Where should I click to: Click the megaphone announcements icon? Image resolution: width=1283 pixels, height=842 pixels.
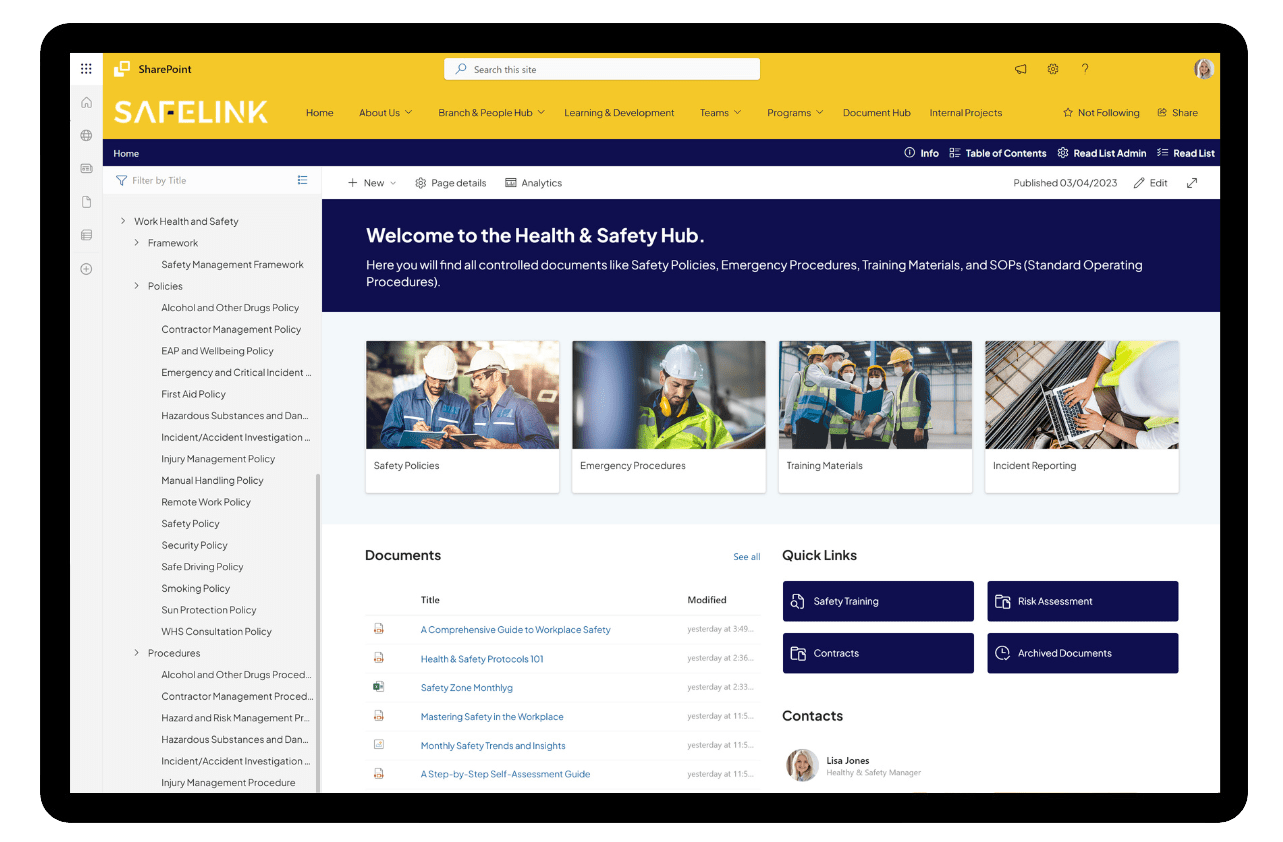coord(1020,69)
